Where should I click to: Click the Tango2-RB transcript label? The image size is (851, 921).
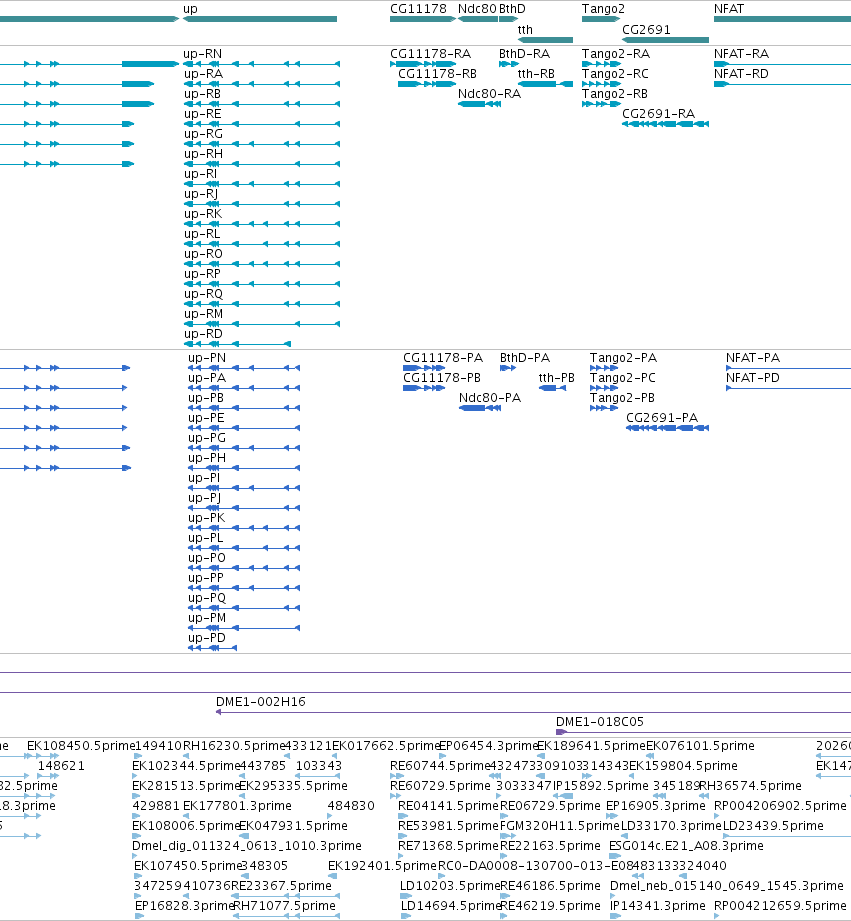[615, 94]
